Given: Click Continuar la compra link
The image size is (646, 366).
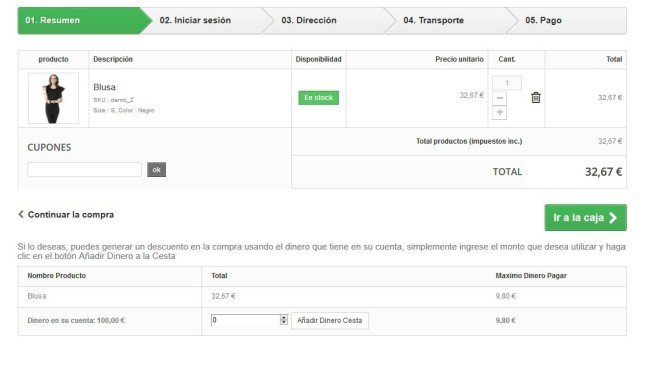Looking at the screenshot, I should coord(66,215).
